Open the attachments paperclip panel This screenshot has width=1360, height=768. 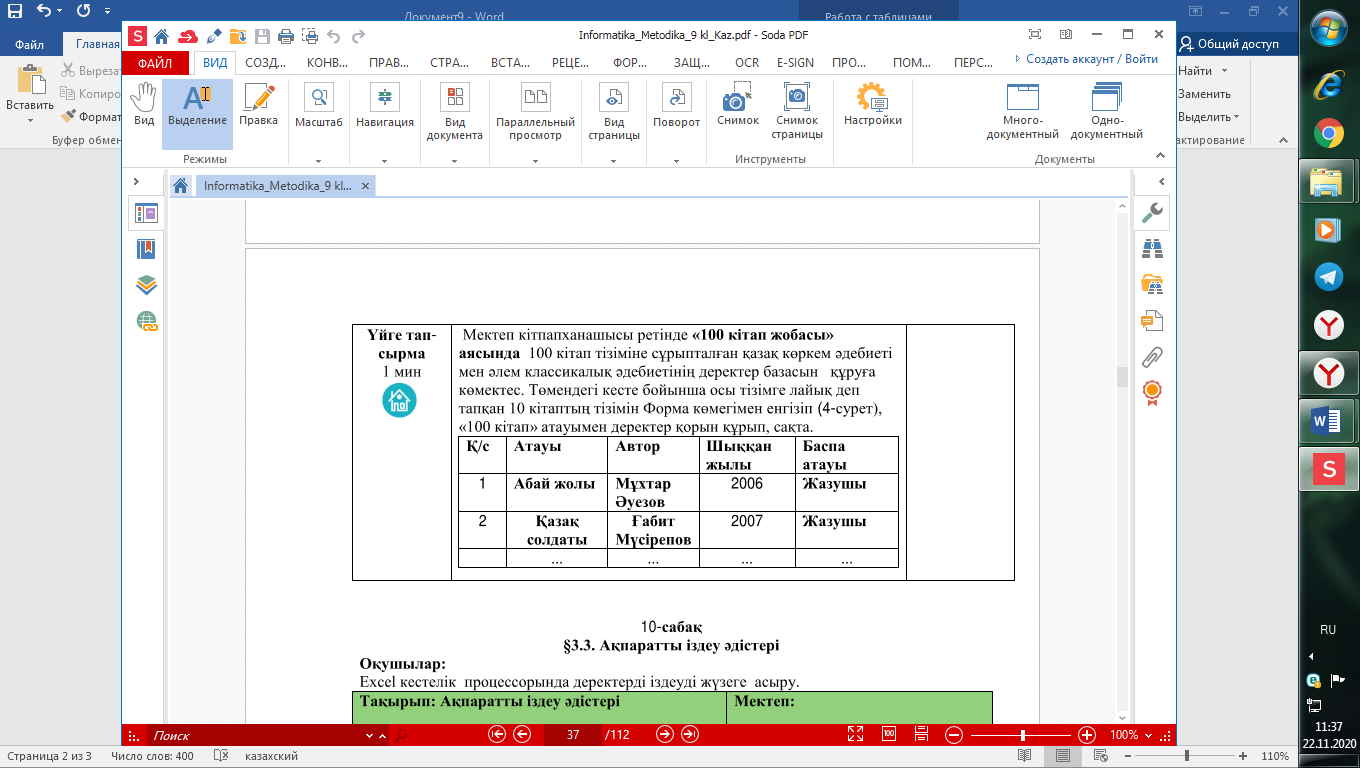(x=1152, y=356)
